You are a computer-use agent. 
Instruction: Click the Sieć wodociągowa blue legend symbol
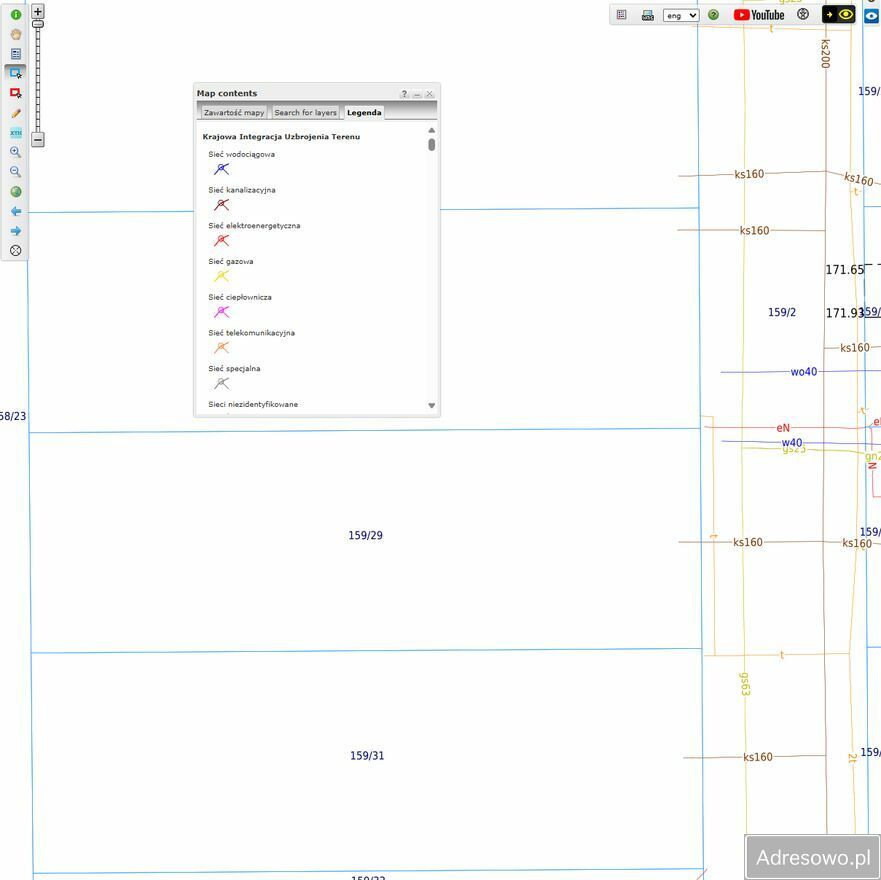tap(221, 169)
